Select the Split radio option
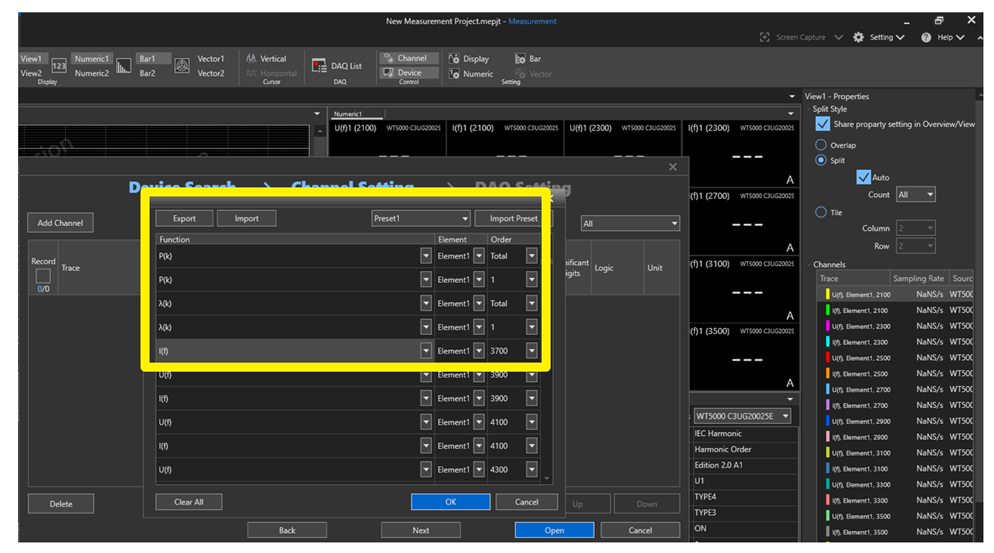Screen dimensions: 994x553 [821, 160]
